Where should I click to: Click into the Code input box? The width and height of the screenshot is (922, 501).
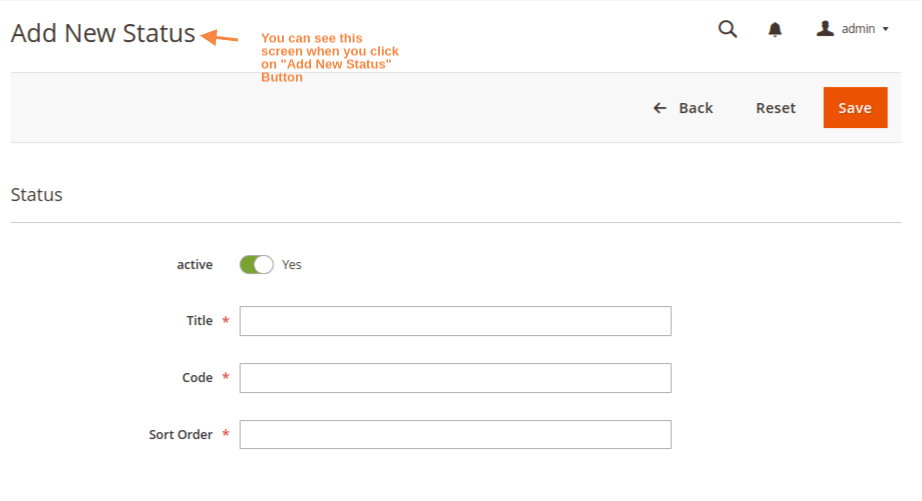point(455,378)
